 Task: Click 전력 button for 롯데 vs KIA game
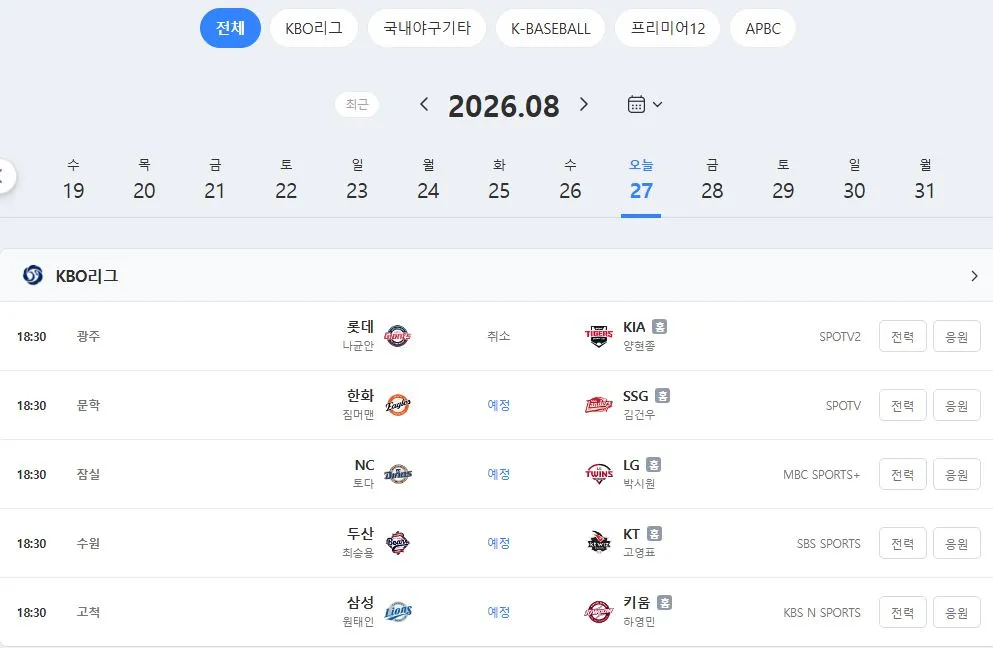coord(902,336)
